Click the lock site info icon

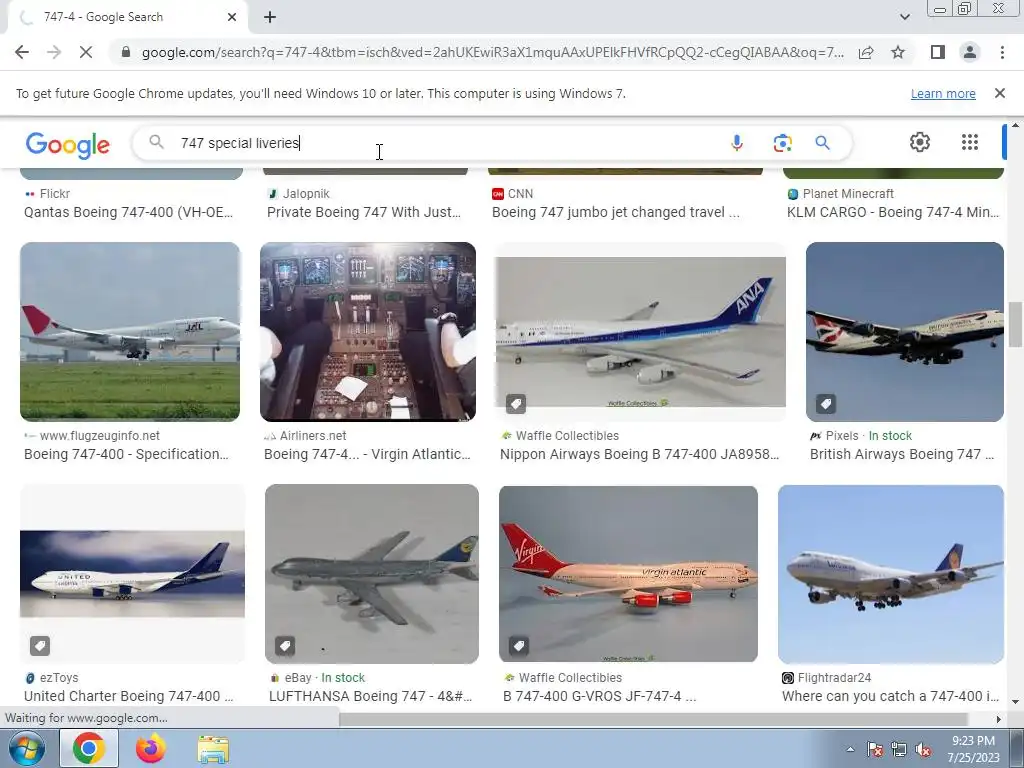(x=126, y=52)
